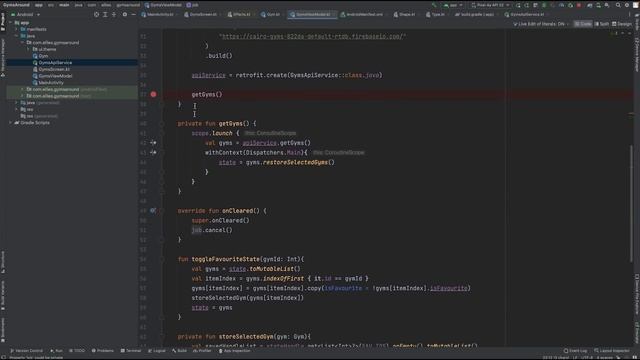The image size is (640, 360).
Task: Open the Logcat tool window
Action: tap(157, 351)
